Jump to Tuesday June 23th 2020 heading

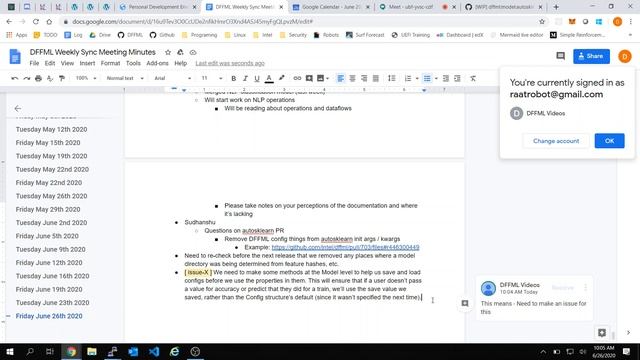pos(52,302)
